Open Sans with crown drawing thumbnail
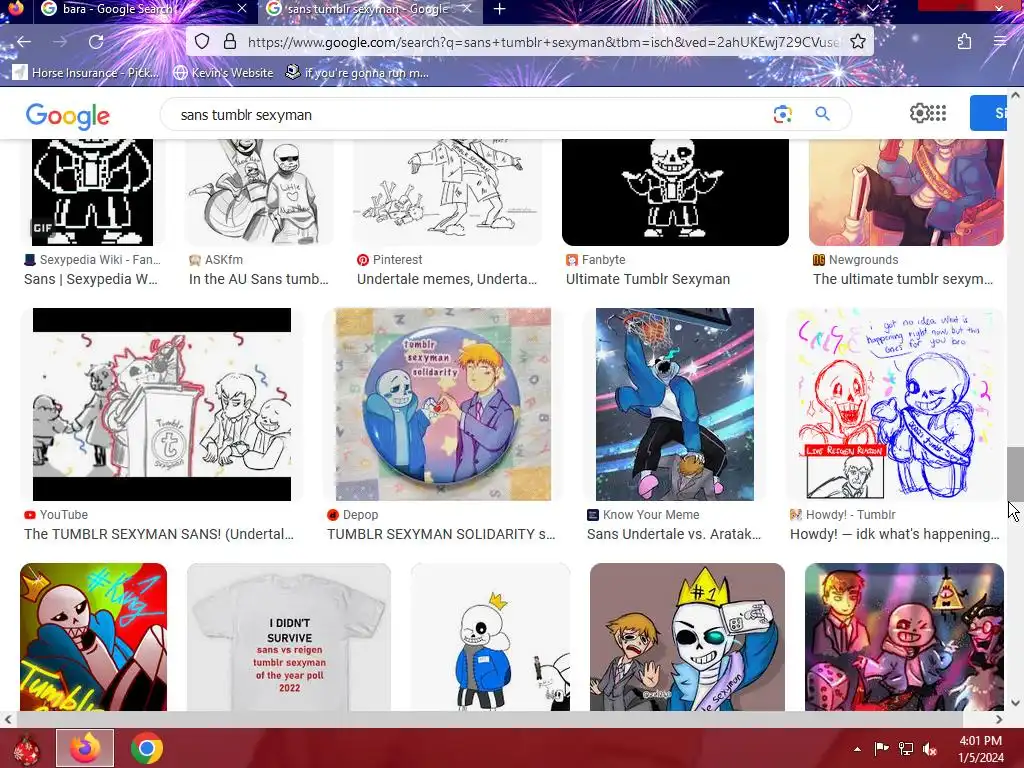The image size is (1024, 768). pos(490,637)
